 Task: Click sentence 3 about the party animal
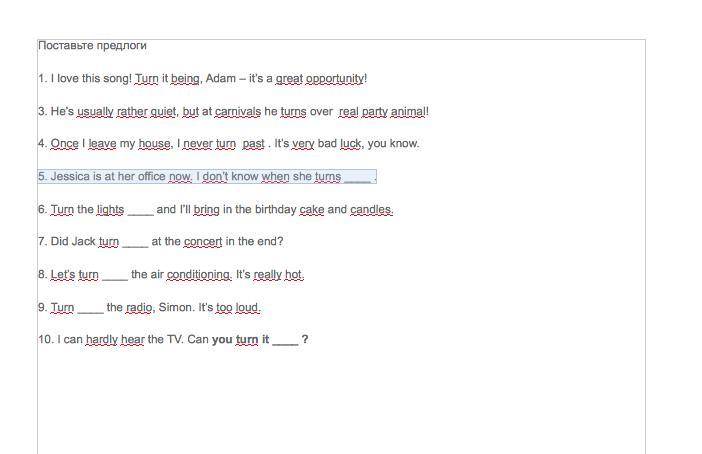pyautogui.click(x=233, y=111)
